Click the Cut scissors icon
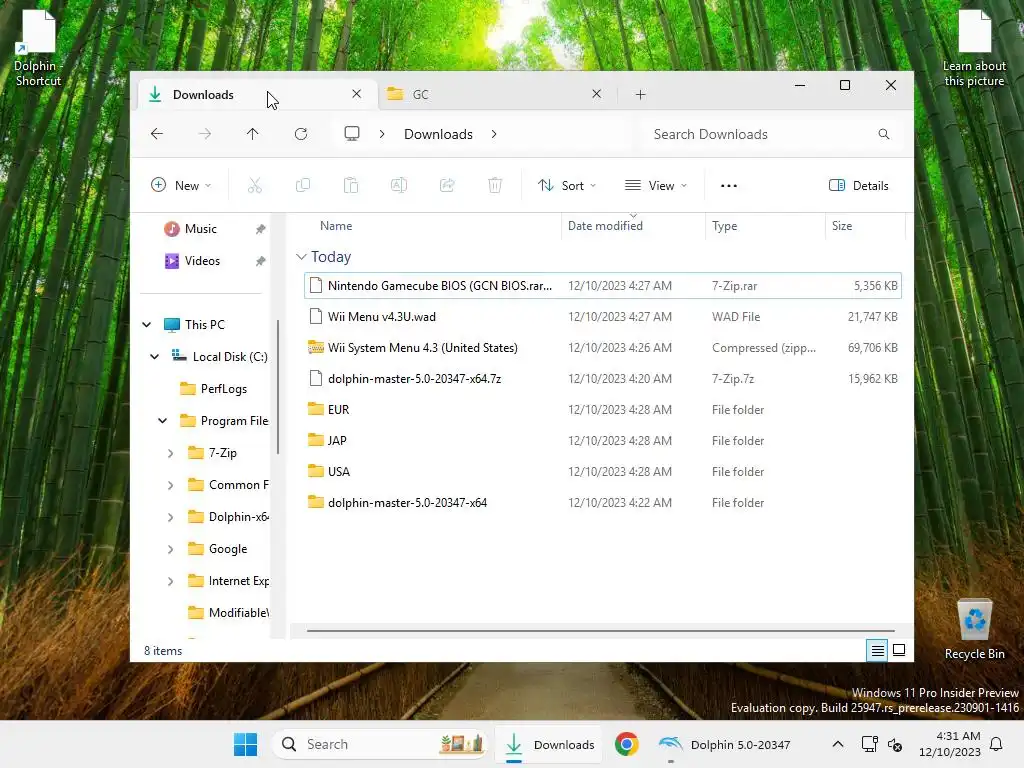Viewport: 1024px width, 768px height. pos(255,185)
